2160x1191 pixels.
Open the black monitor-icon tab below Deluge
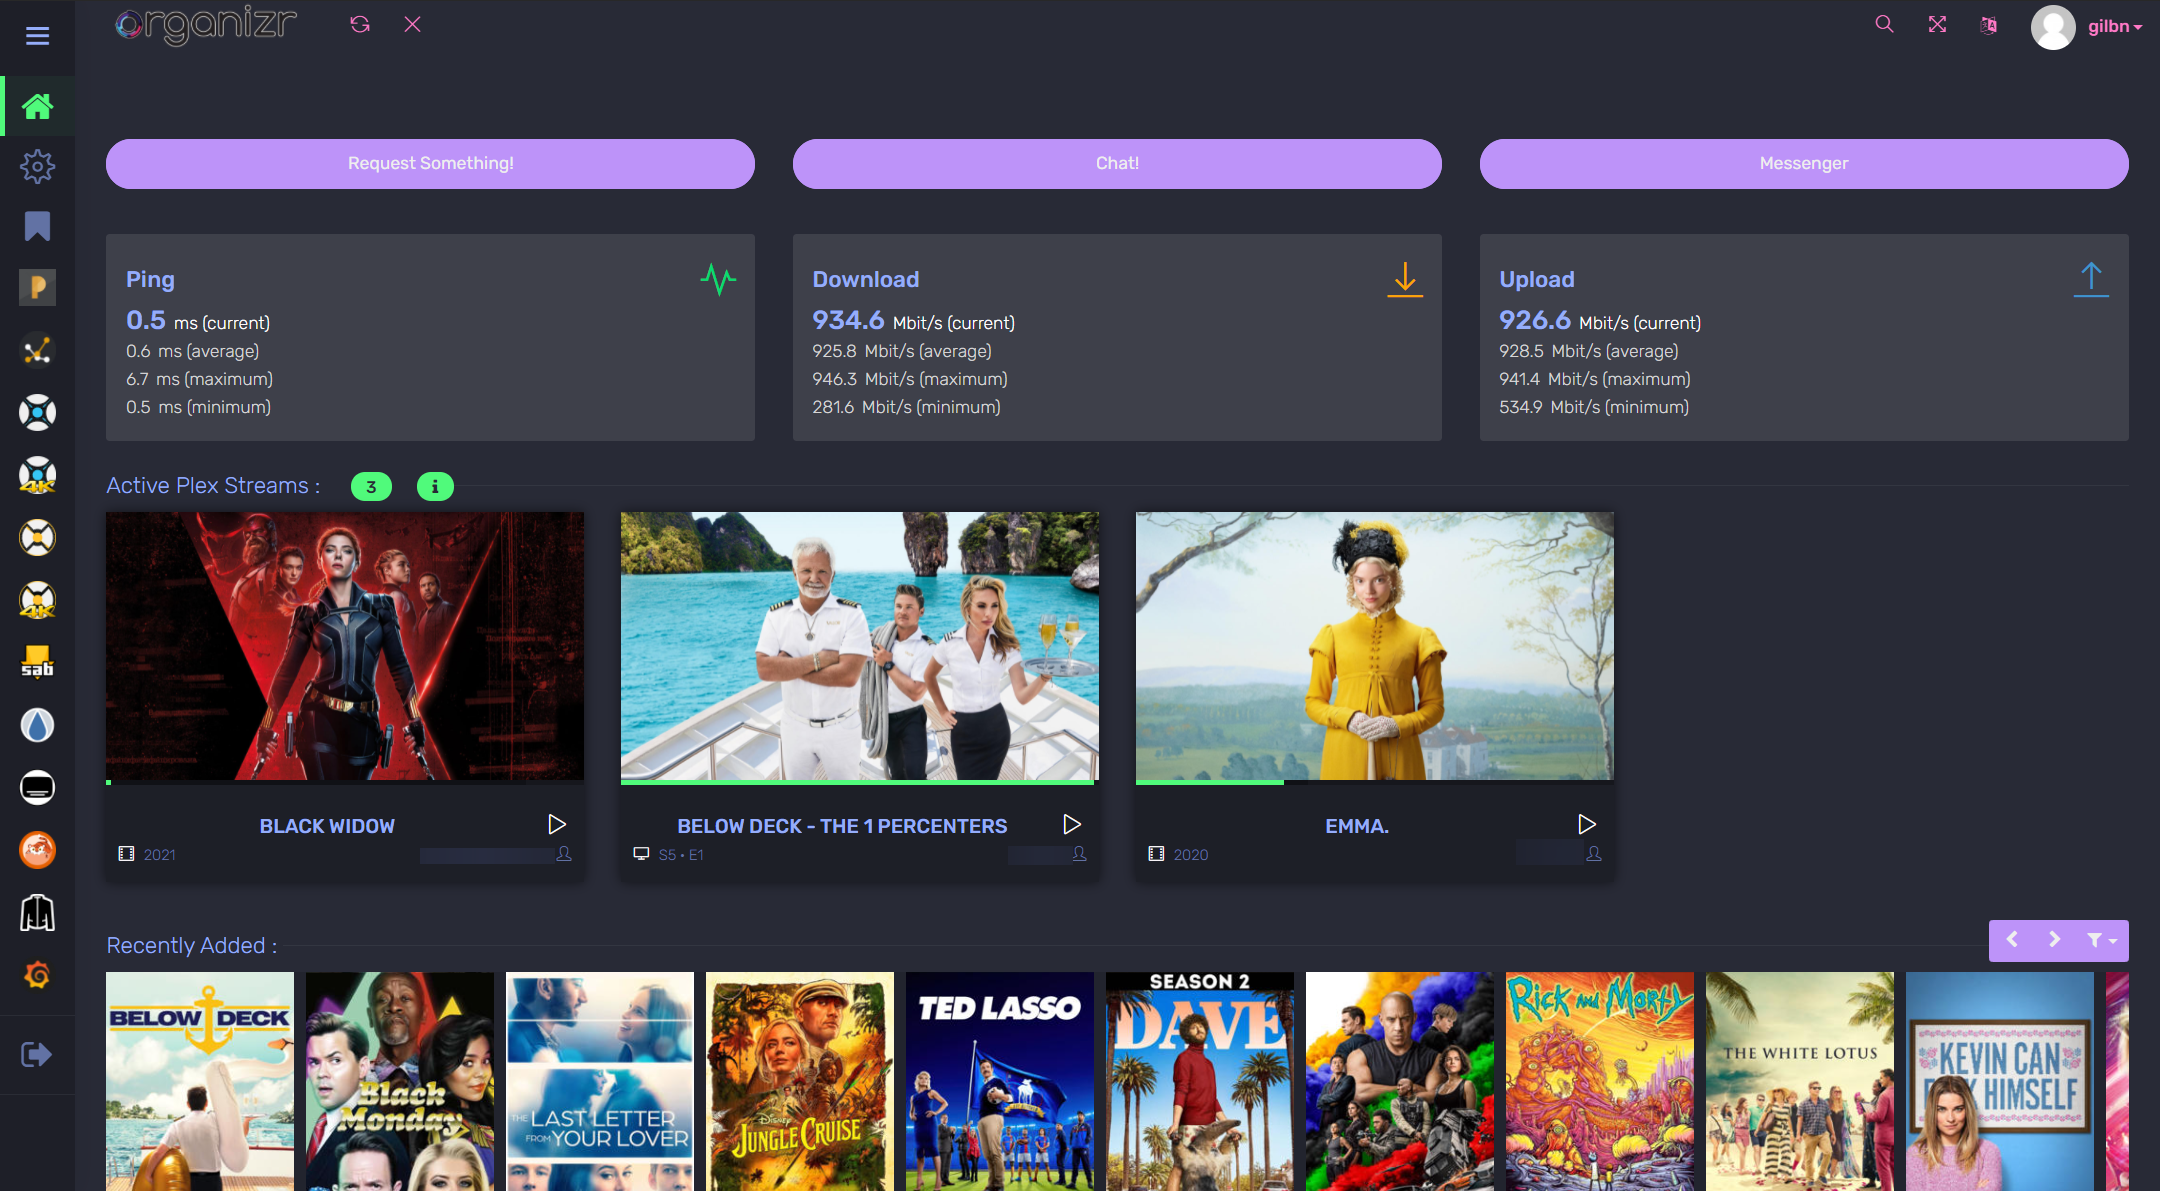tap(37, 788)
